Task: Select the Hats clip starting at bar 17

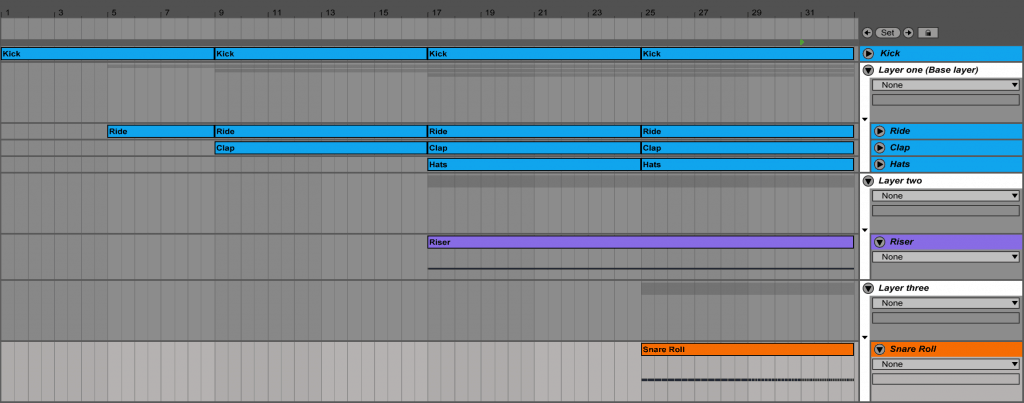Action: pyautogui.click(x=534, y=164)
